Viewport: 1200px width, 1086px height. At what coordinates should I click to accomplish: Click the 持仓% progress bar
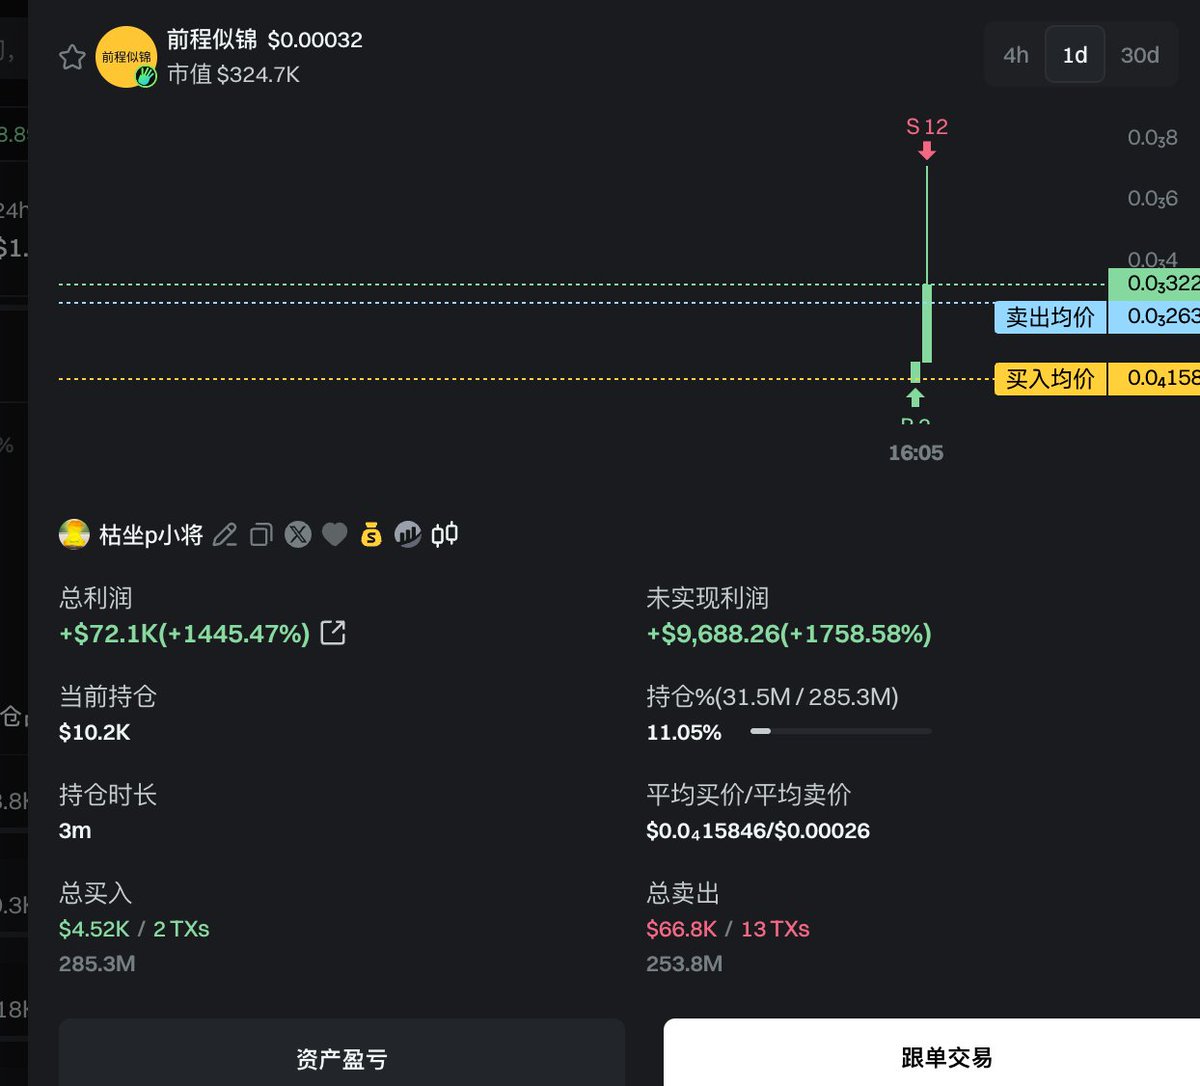pos(841,731)
